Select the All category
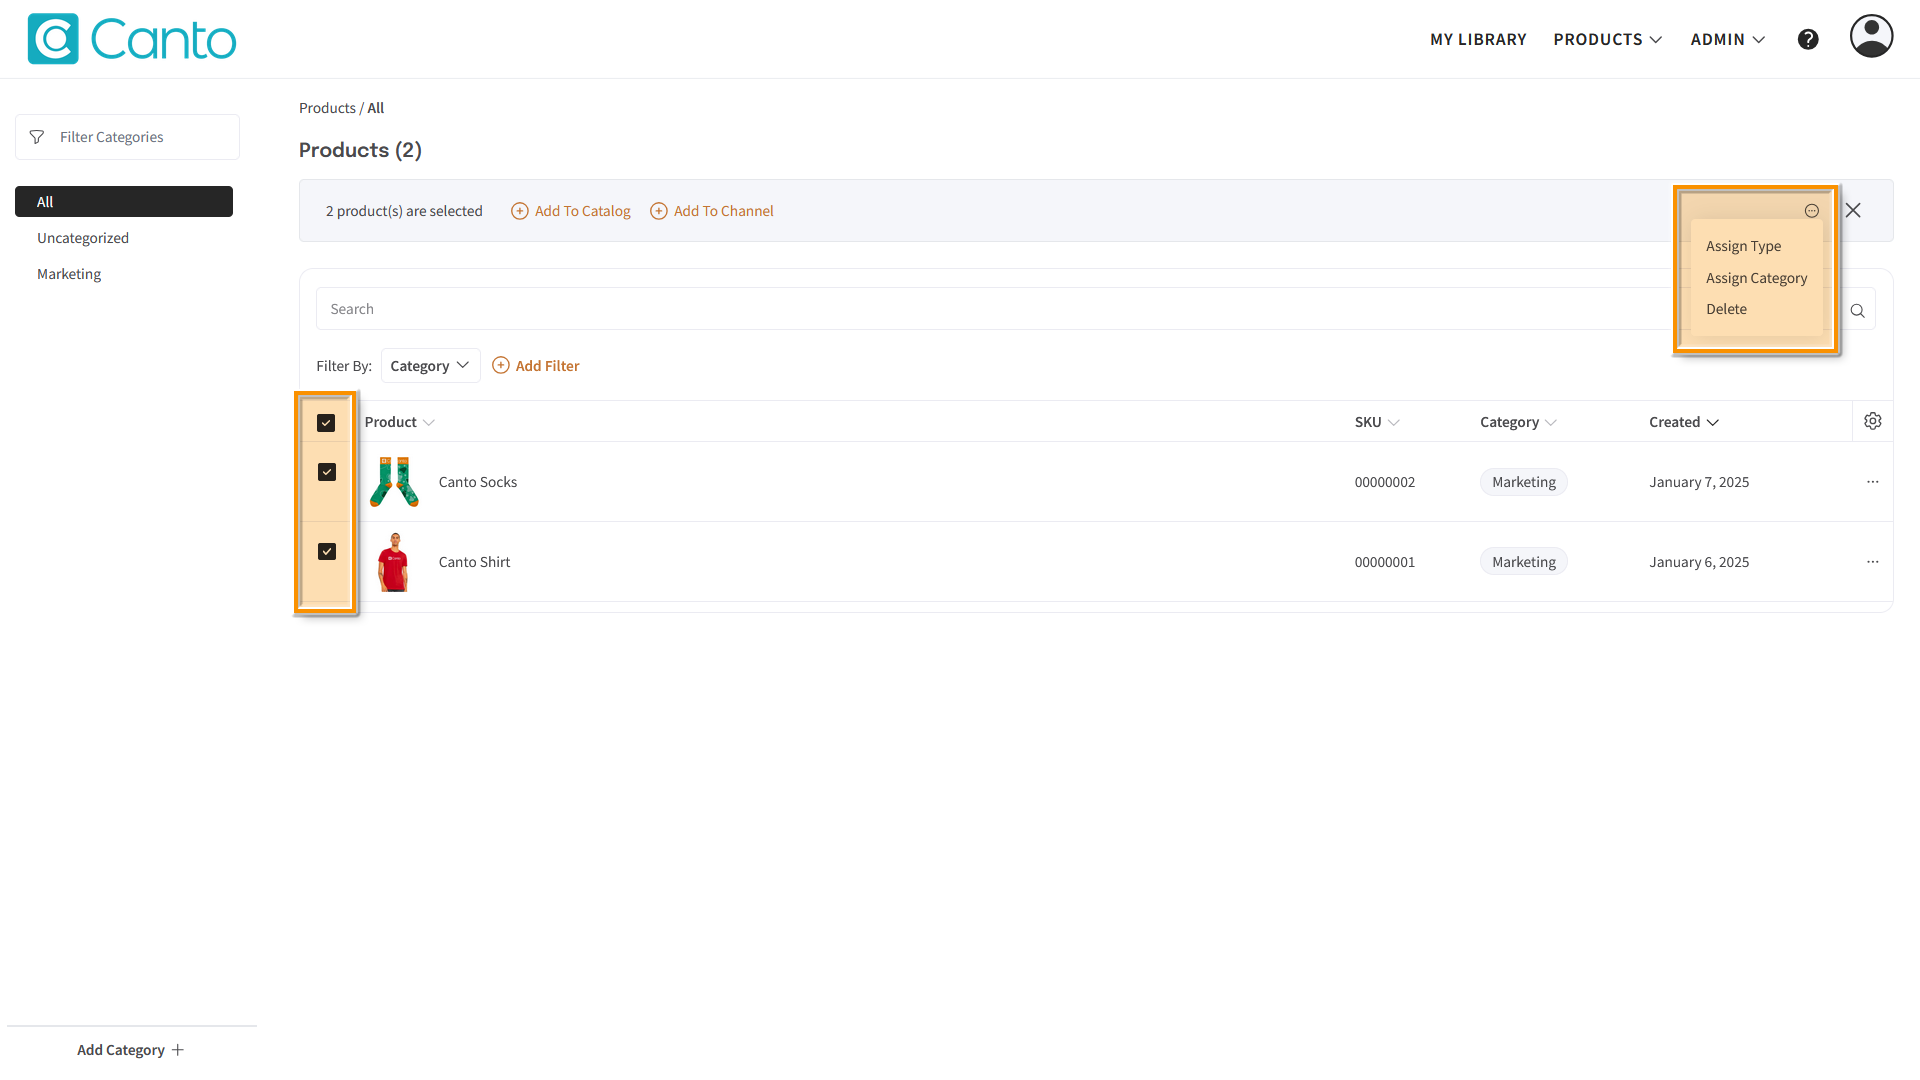Image resolution: width=1920 pixels, height=1080 pixels. click(124, 201)
